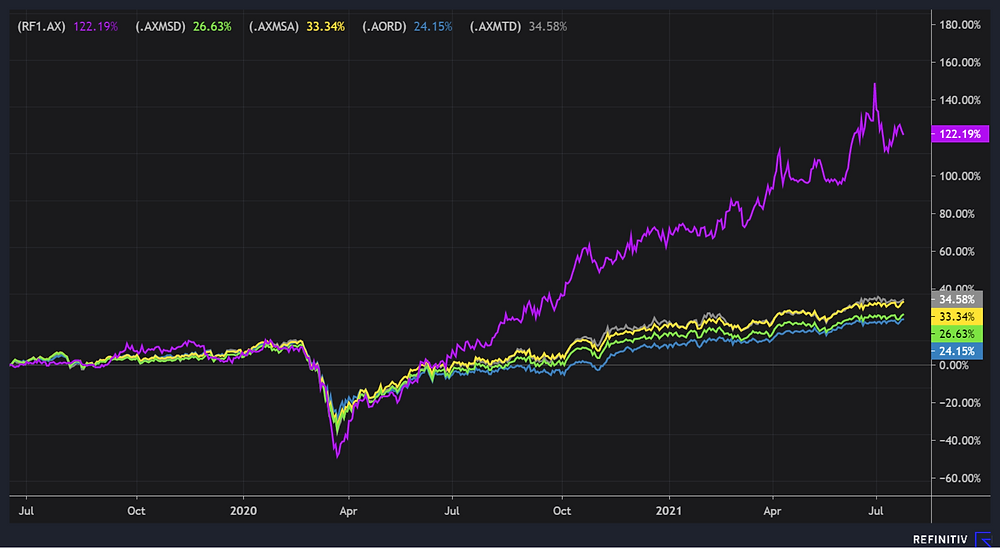This screenshot has width=1000, height=548.
Task: Select the RF1.AX legend label
Action: [41, 26]
